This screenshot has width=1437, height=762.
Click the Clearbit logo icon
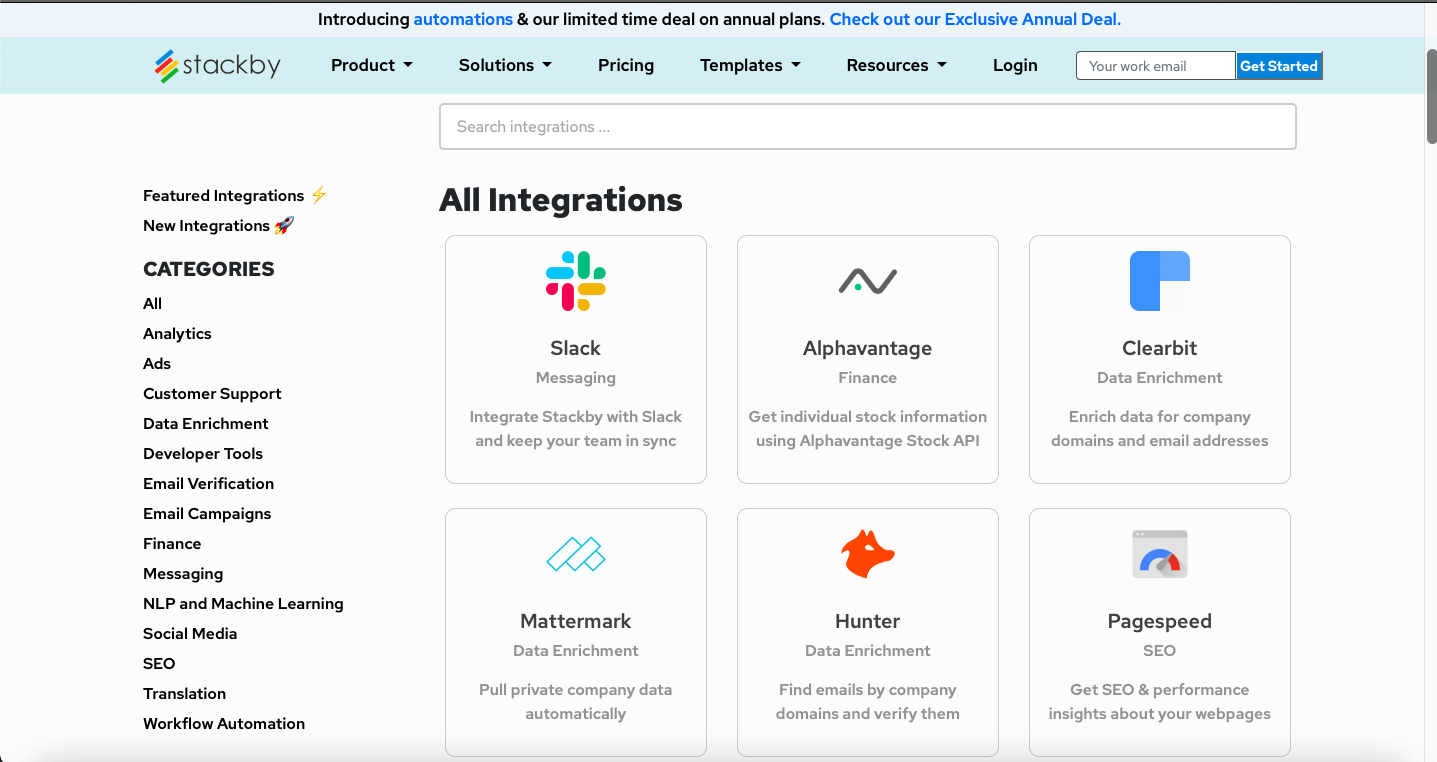click(1160, 281)
